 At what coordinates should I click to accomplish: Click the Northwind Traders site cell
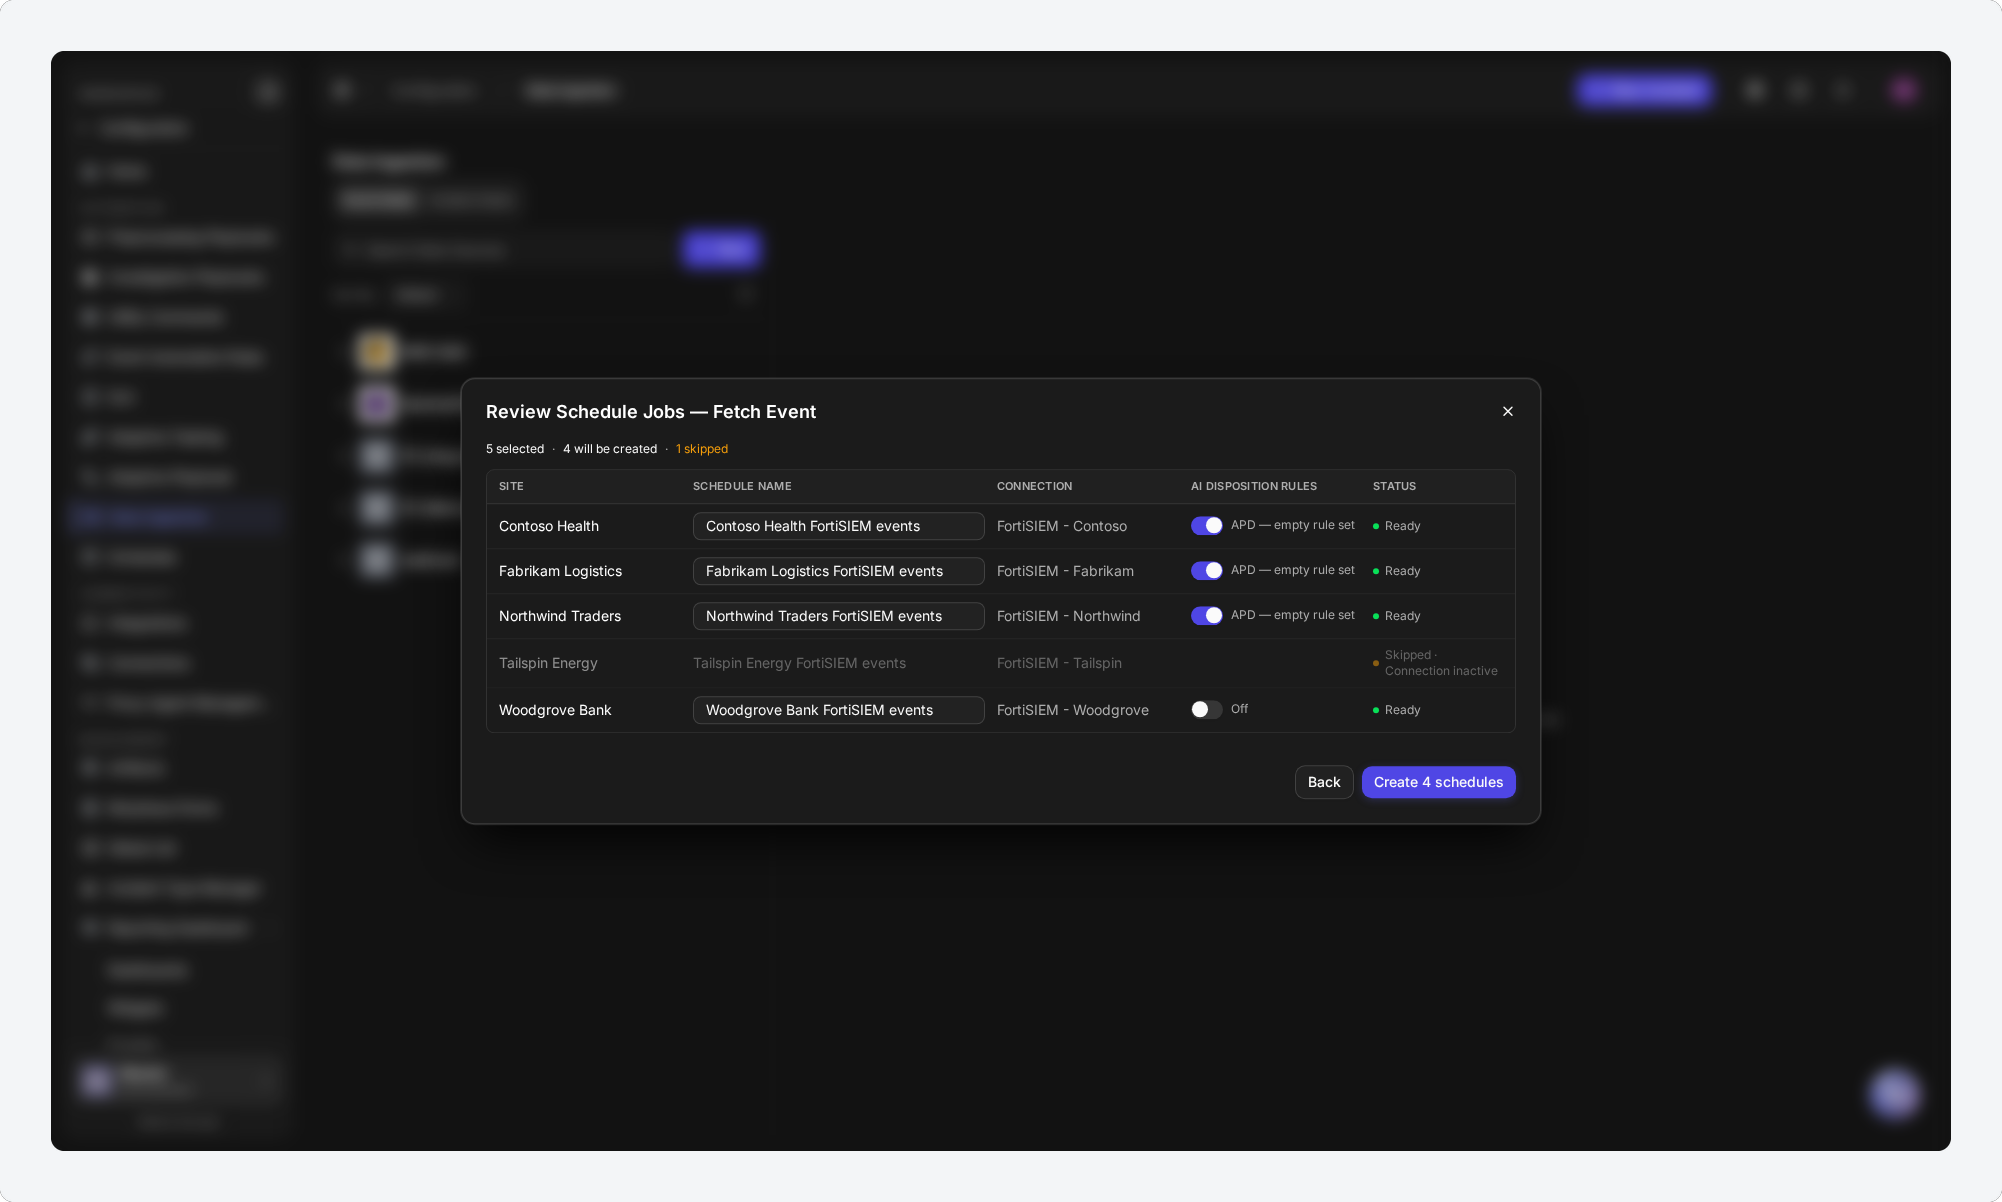point(560,616)
